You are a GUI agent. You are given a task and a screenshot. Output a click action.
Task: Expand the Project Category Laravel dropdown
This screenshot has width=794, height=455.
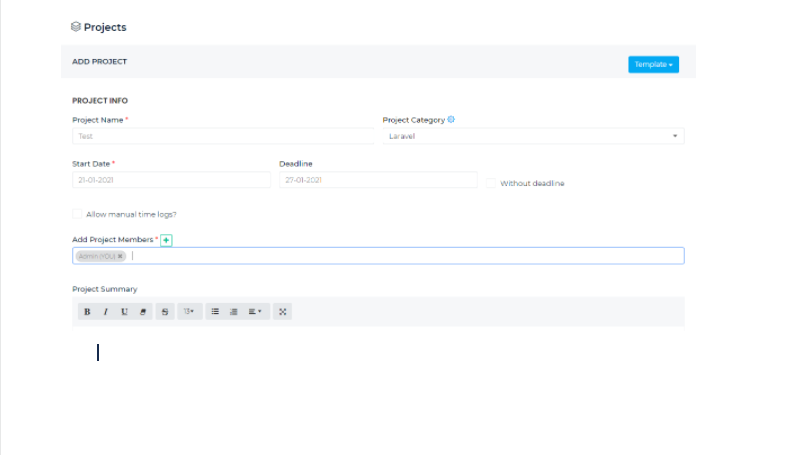pyautogui.click(x=533, y=136)
